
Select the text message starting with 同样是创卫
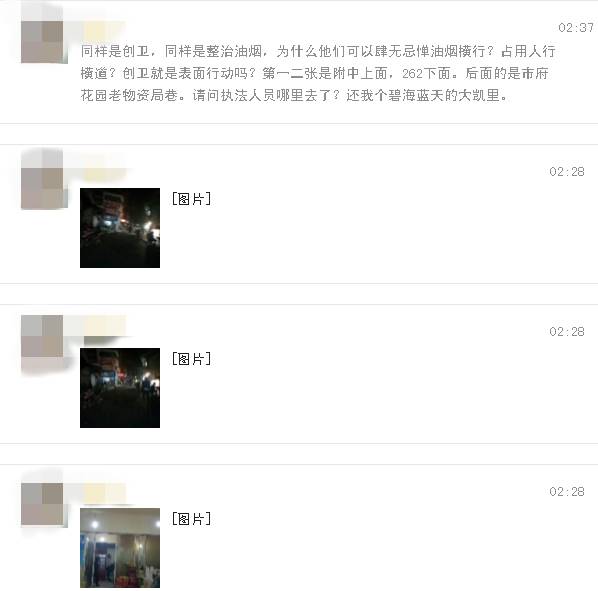(x=318, y=73)
